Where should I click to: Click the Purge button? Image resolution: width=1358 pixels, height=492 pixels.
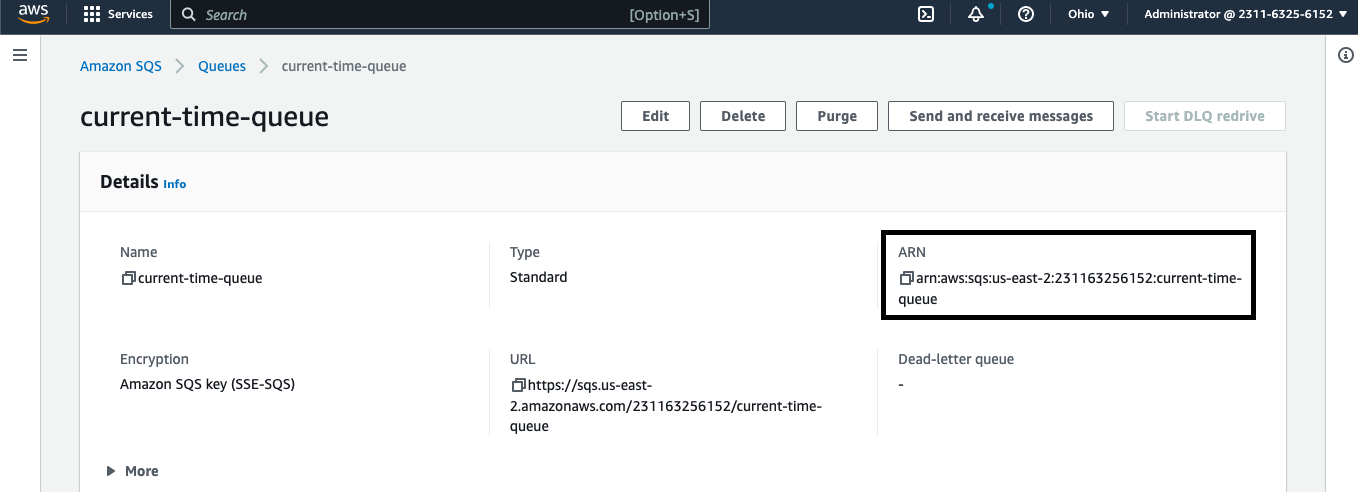837,116
